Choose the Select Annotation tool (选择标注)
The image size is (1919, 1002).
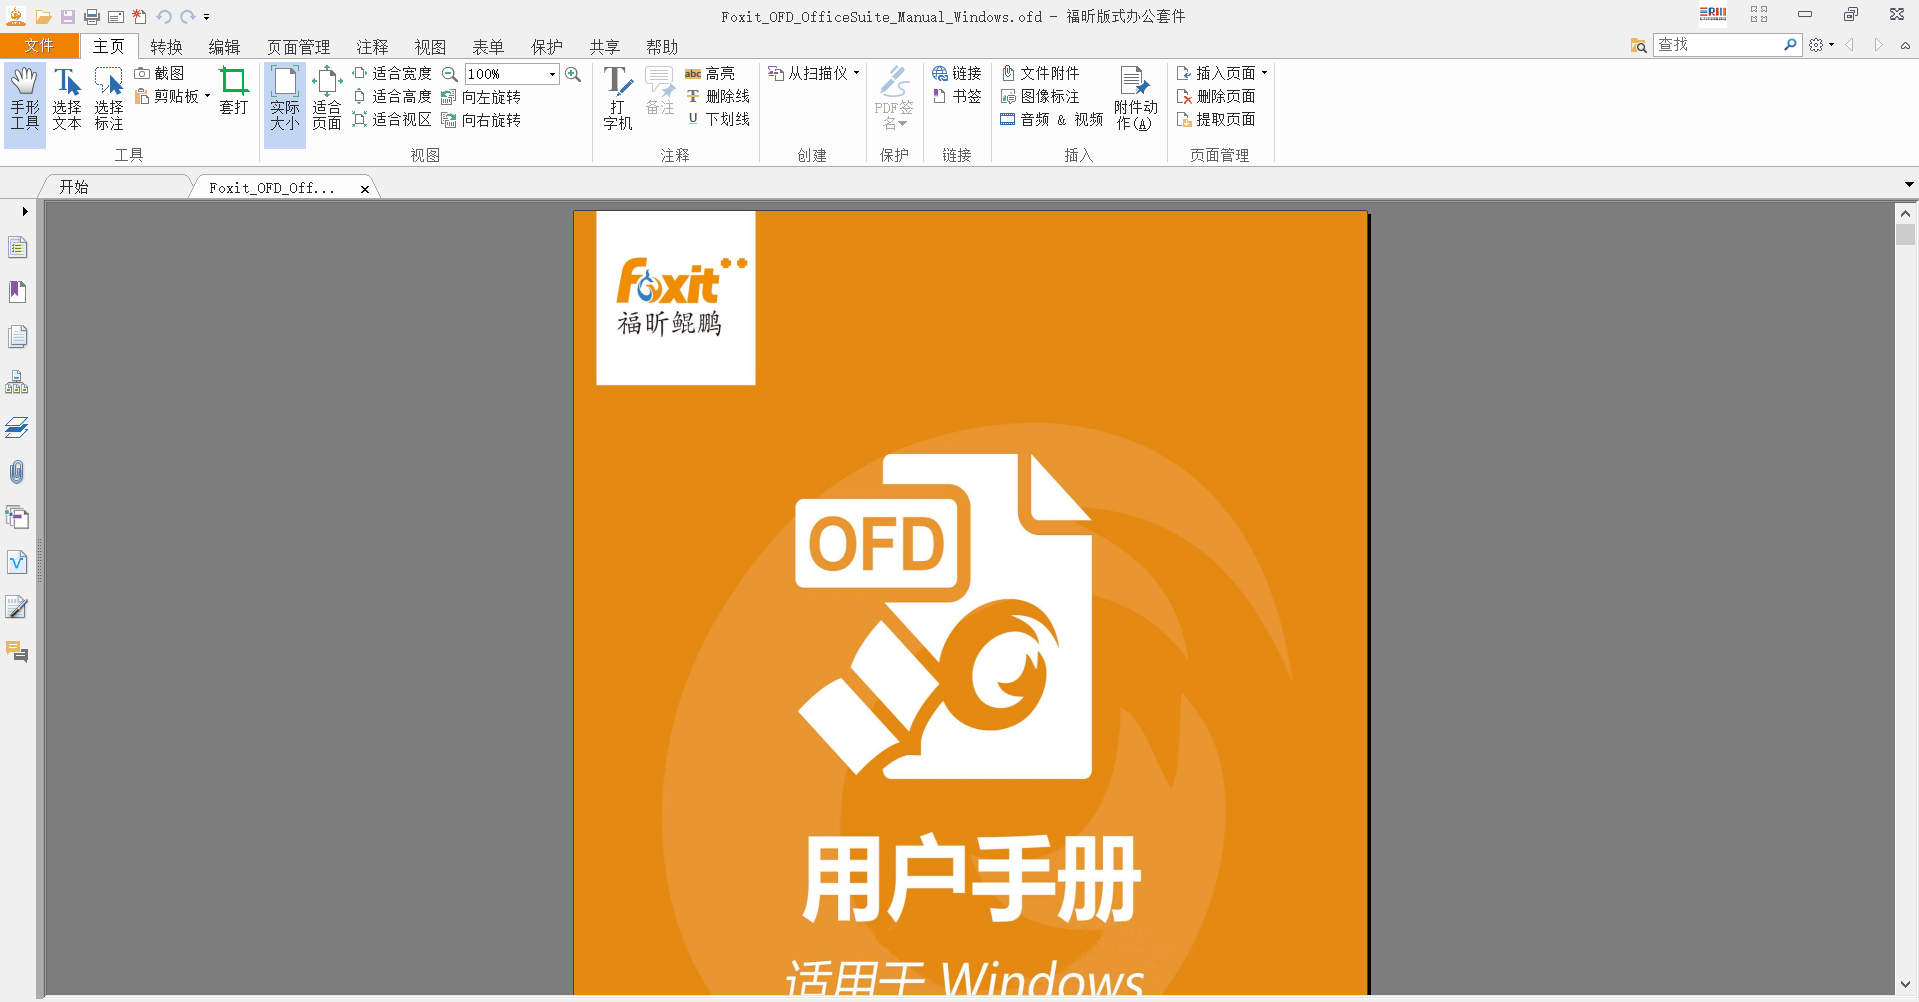click(109, 99)
